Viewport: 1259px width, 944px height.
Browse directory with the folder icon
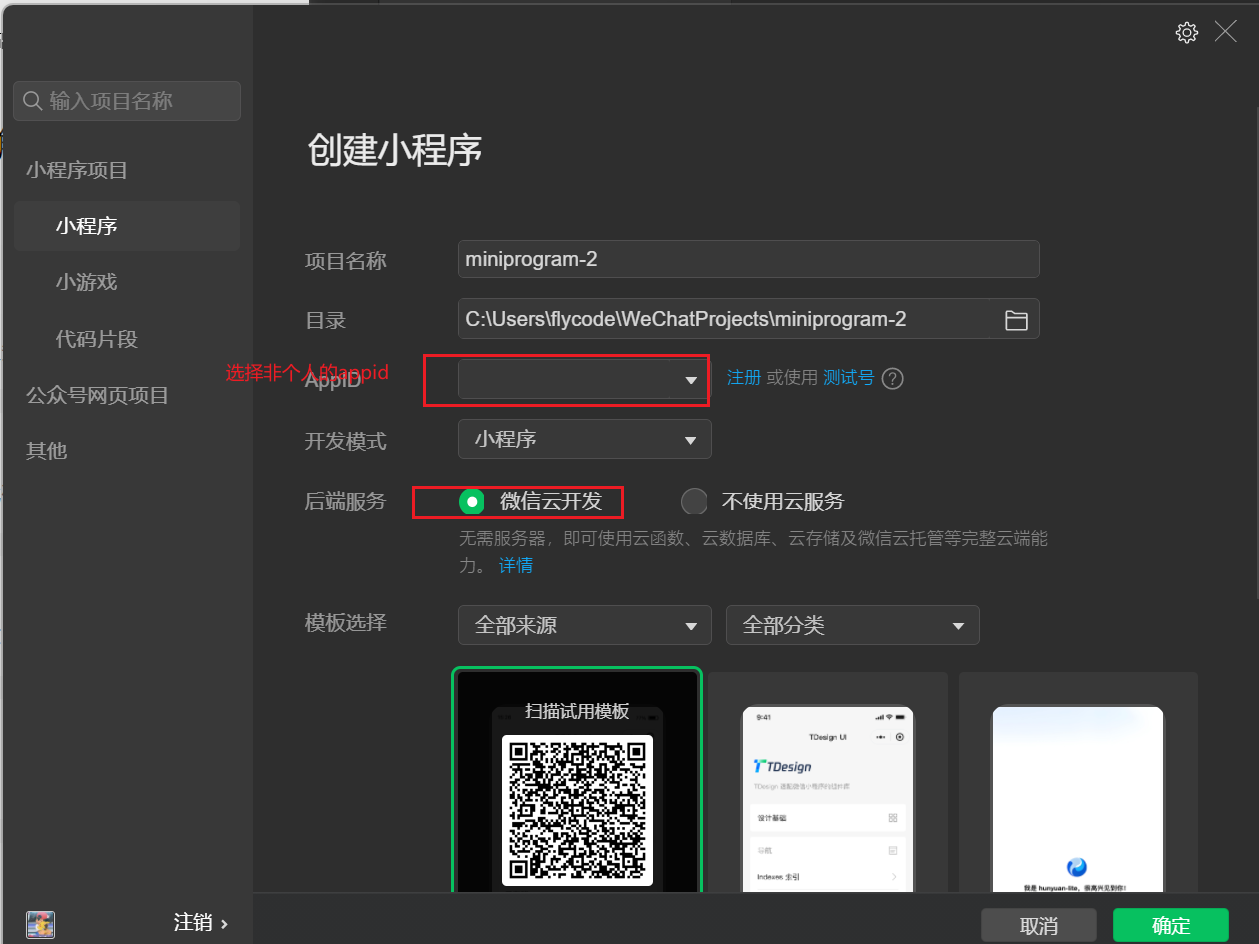1016,320
